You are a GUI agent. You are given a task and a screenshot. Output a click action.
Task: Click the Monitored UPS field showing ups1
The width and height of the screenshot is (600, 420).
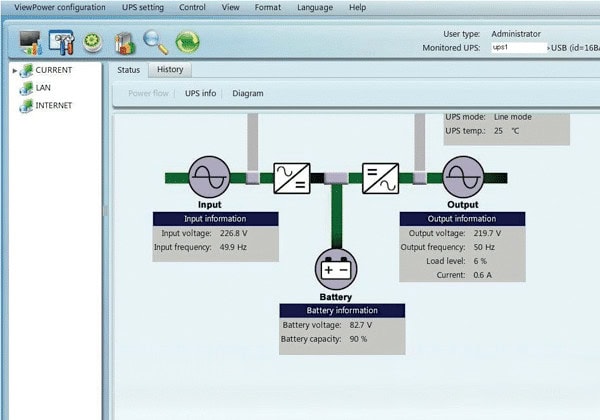coord(519,48)
